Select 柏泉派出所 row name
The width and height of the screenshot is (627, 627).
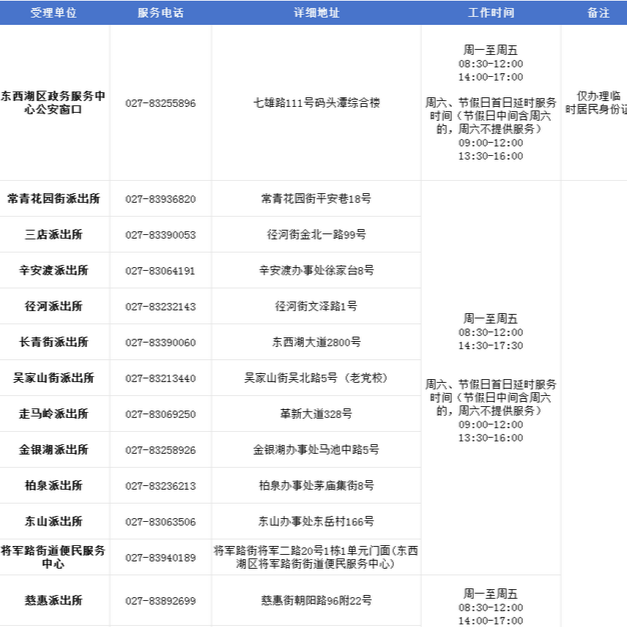point(54,485)
